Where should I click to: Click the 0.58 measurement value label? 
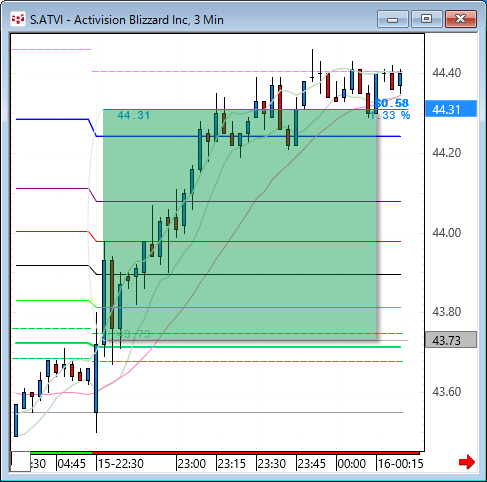[392, 103]
